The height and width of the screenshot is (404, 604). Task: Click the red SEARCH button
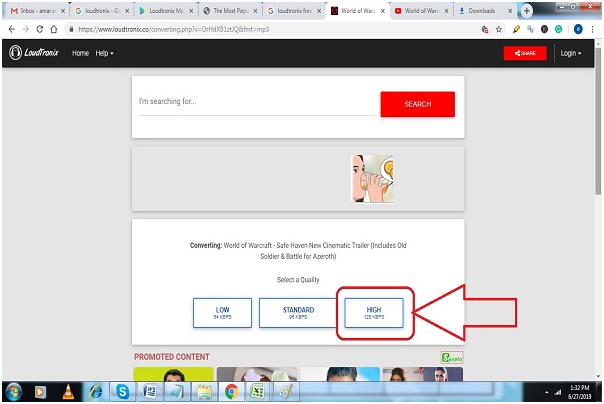(x=418, y=104)
